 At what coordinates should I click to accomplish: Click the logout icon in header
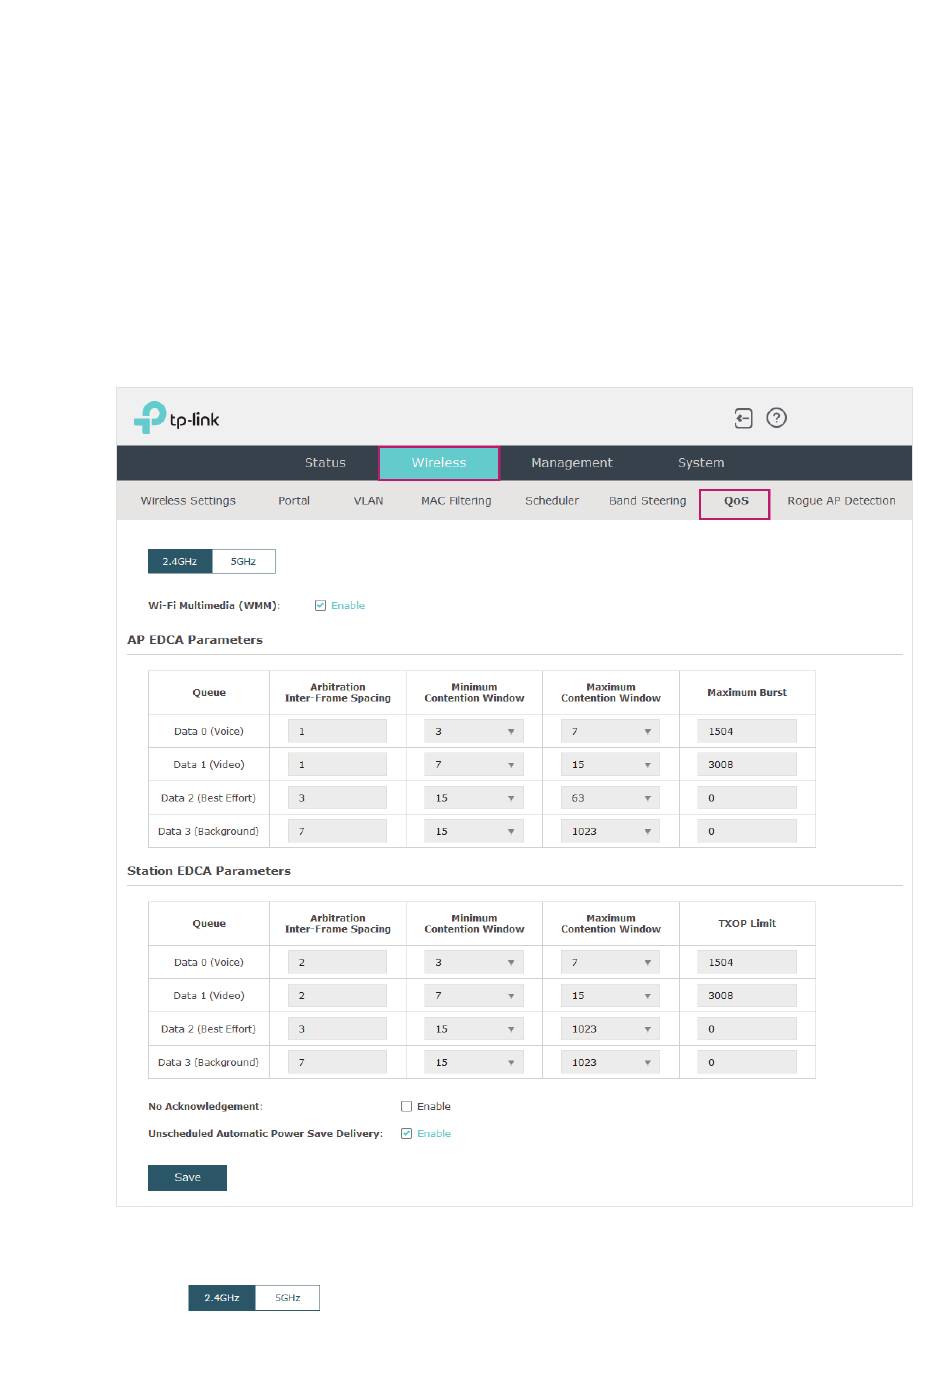(743, 418)
